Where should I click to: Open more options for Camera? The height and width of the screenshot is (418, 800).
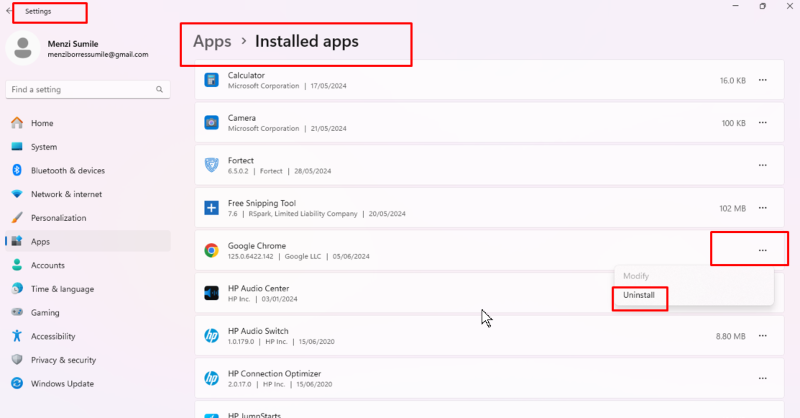tap(762, 122)
